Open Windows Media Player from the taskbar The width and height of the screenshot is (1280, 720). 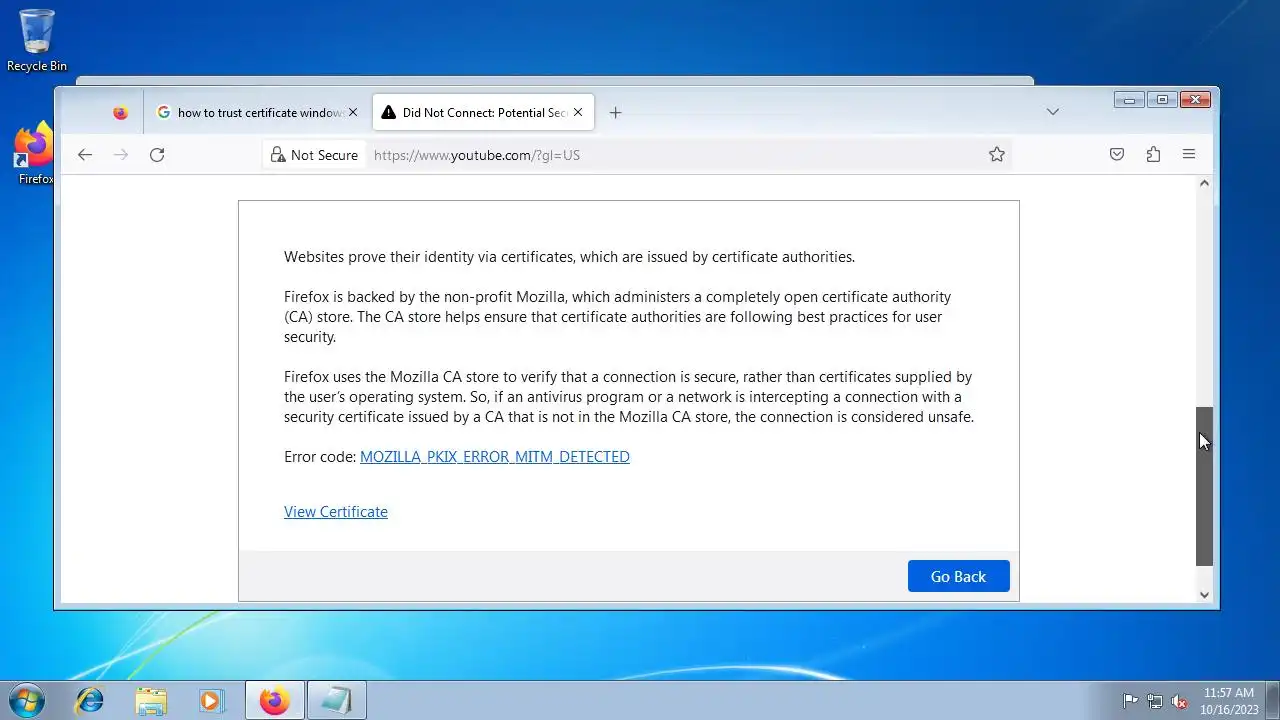click(x=211, y=701)
